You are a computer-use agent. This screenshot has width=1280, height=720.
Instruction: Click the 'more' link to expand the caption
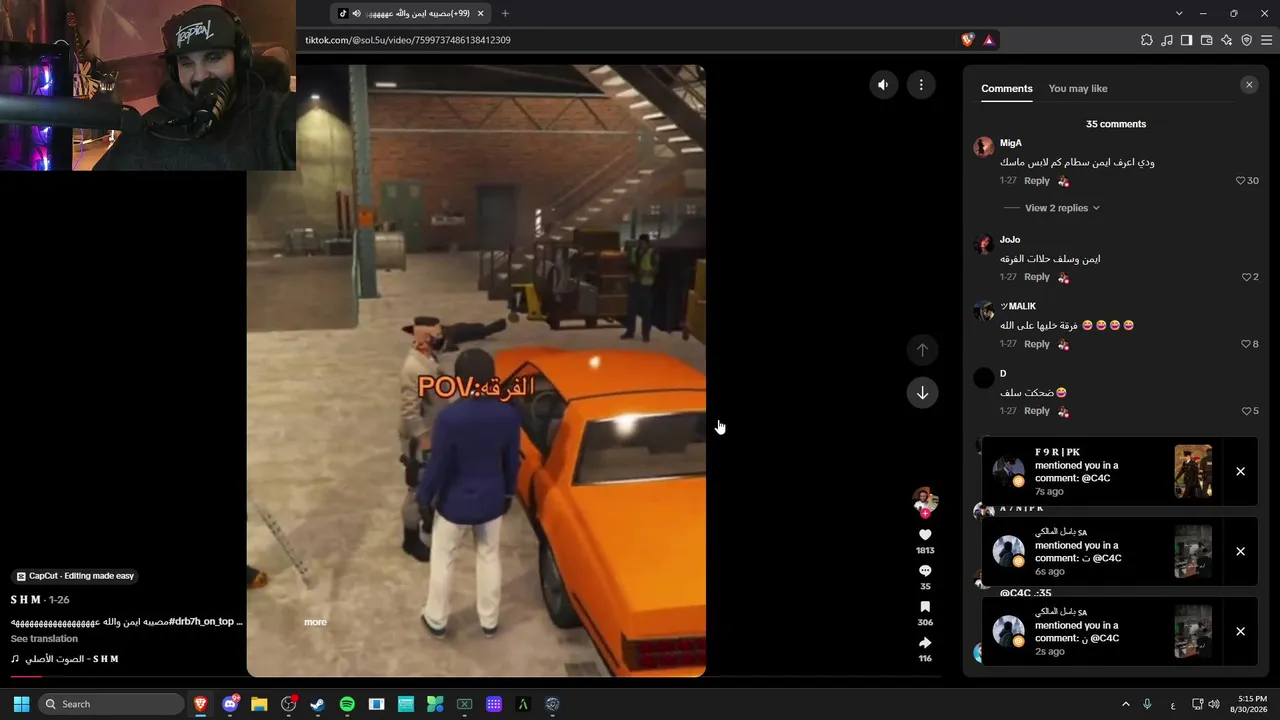(x=315, y=622)
